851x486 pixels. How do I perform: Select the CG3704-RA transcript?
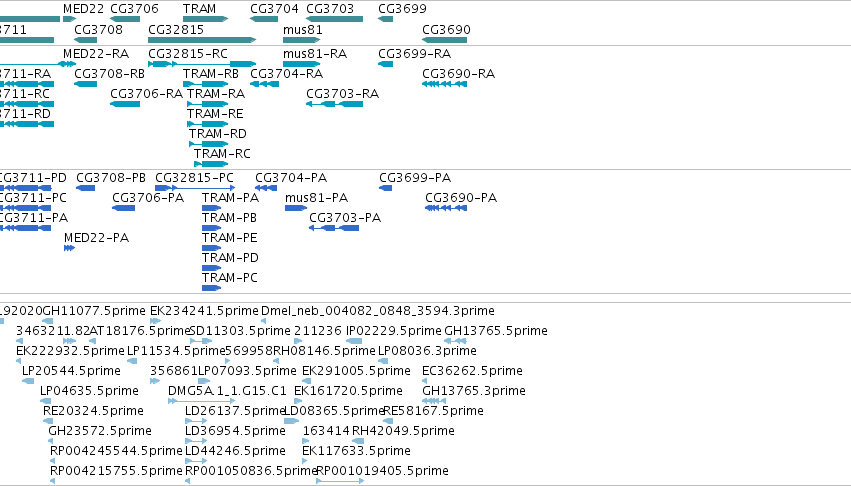264,84
